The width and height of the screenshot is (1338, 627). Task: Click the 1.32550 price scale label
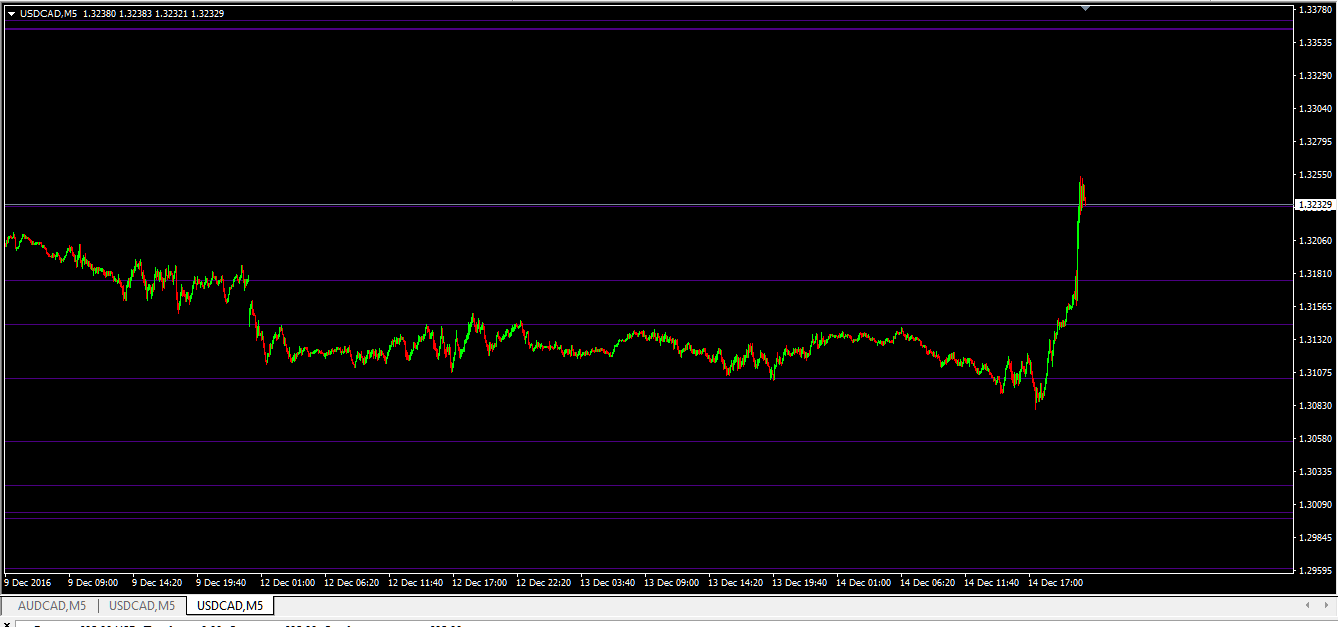(x=1314, y=175)
